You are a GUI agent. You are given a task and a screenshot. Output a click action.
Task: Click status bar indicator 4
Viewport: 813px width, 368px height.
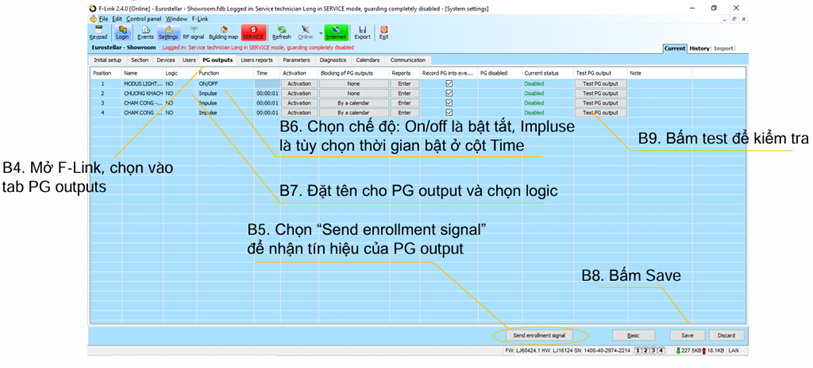[661, 351]
